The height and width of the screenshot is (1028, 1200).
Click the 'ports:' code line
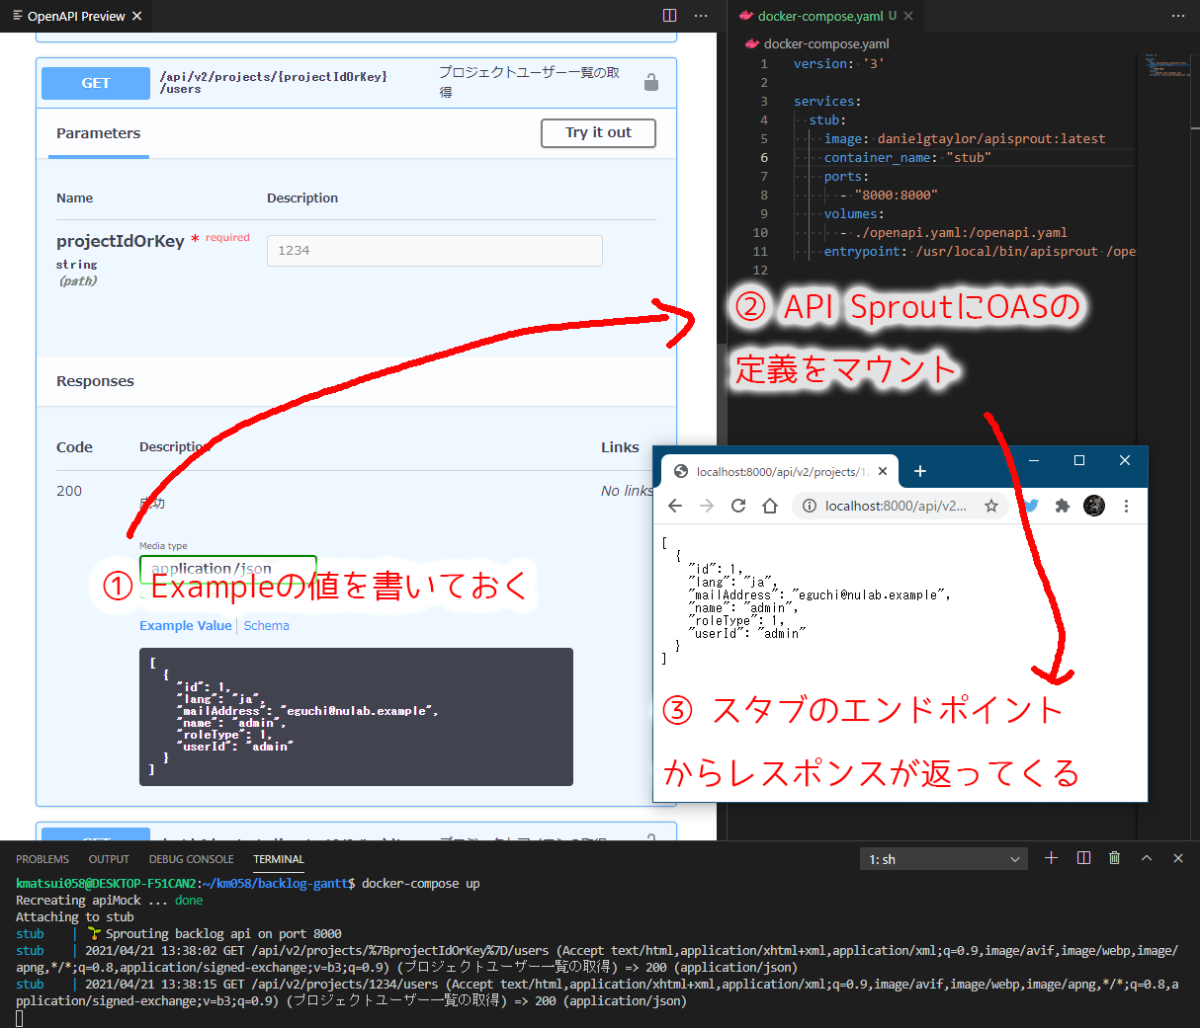point(847,177)
